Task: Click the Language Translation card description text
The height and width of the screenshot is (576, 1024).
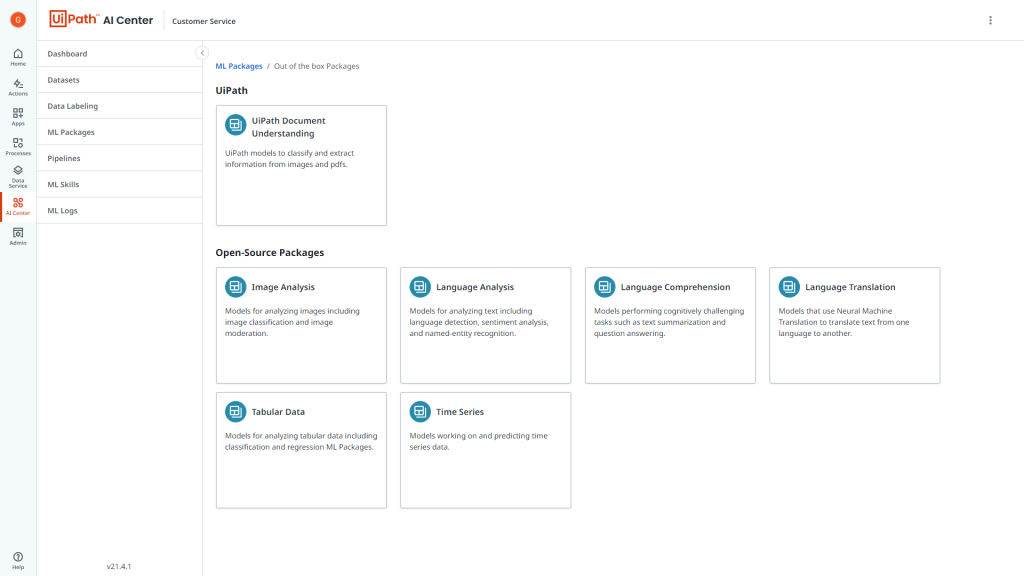Action: click(844, 322)
